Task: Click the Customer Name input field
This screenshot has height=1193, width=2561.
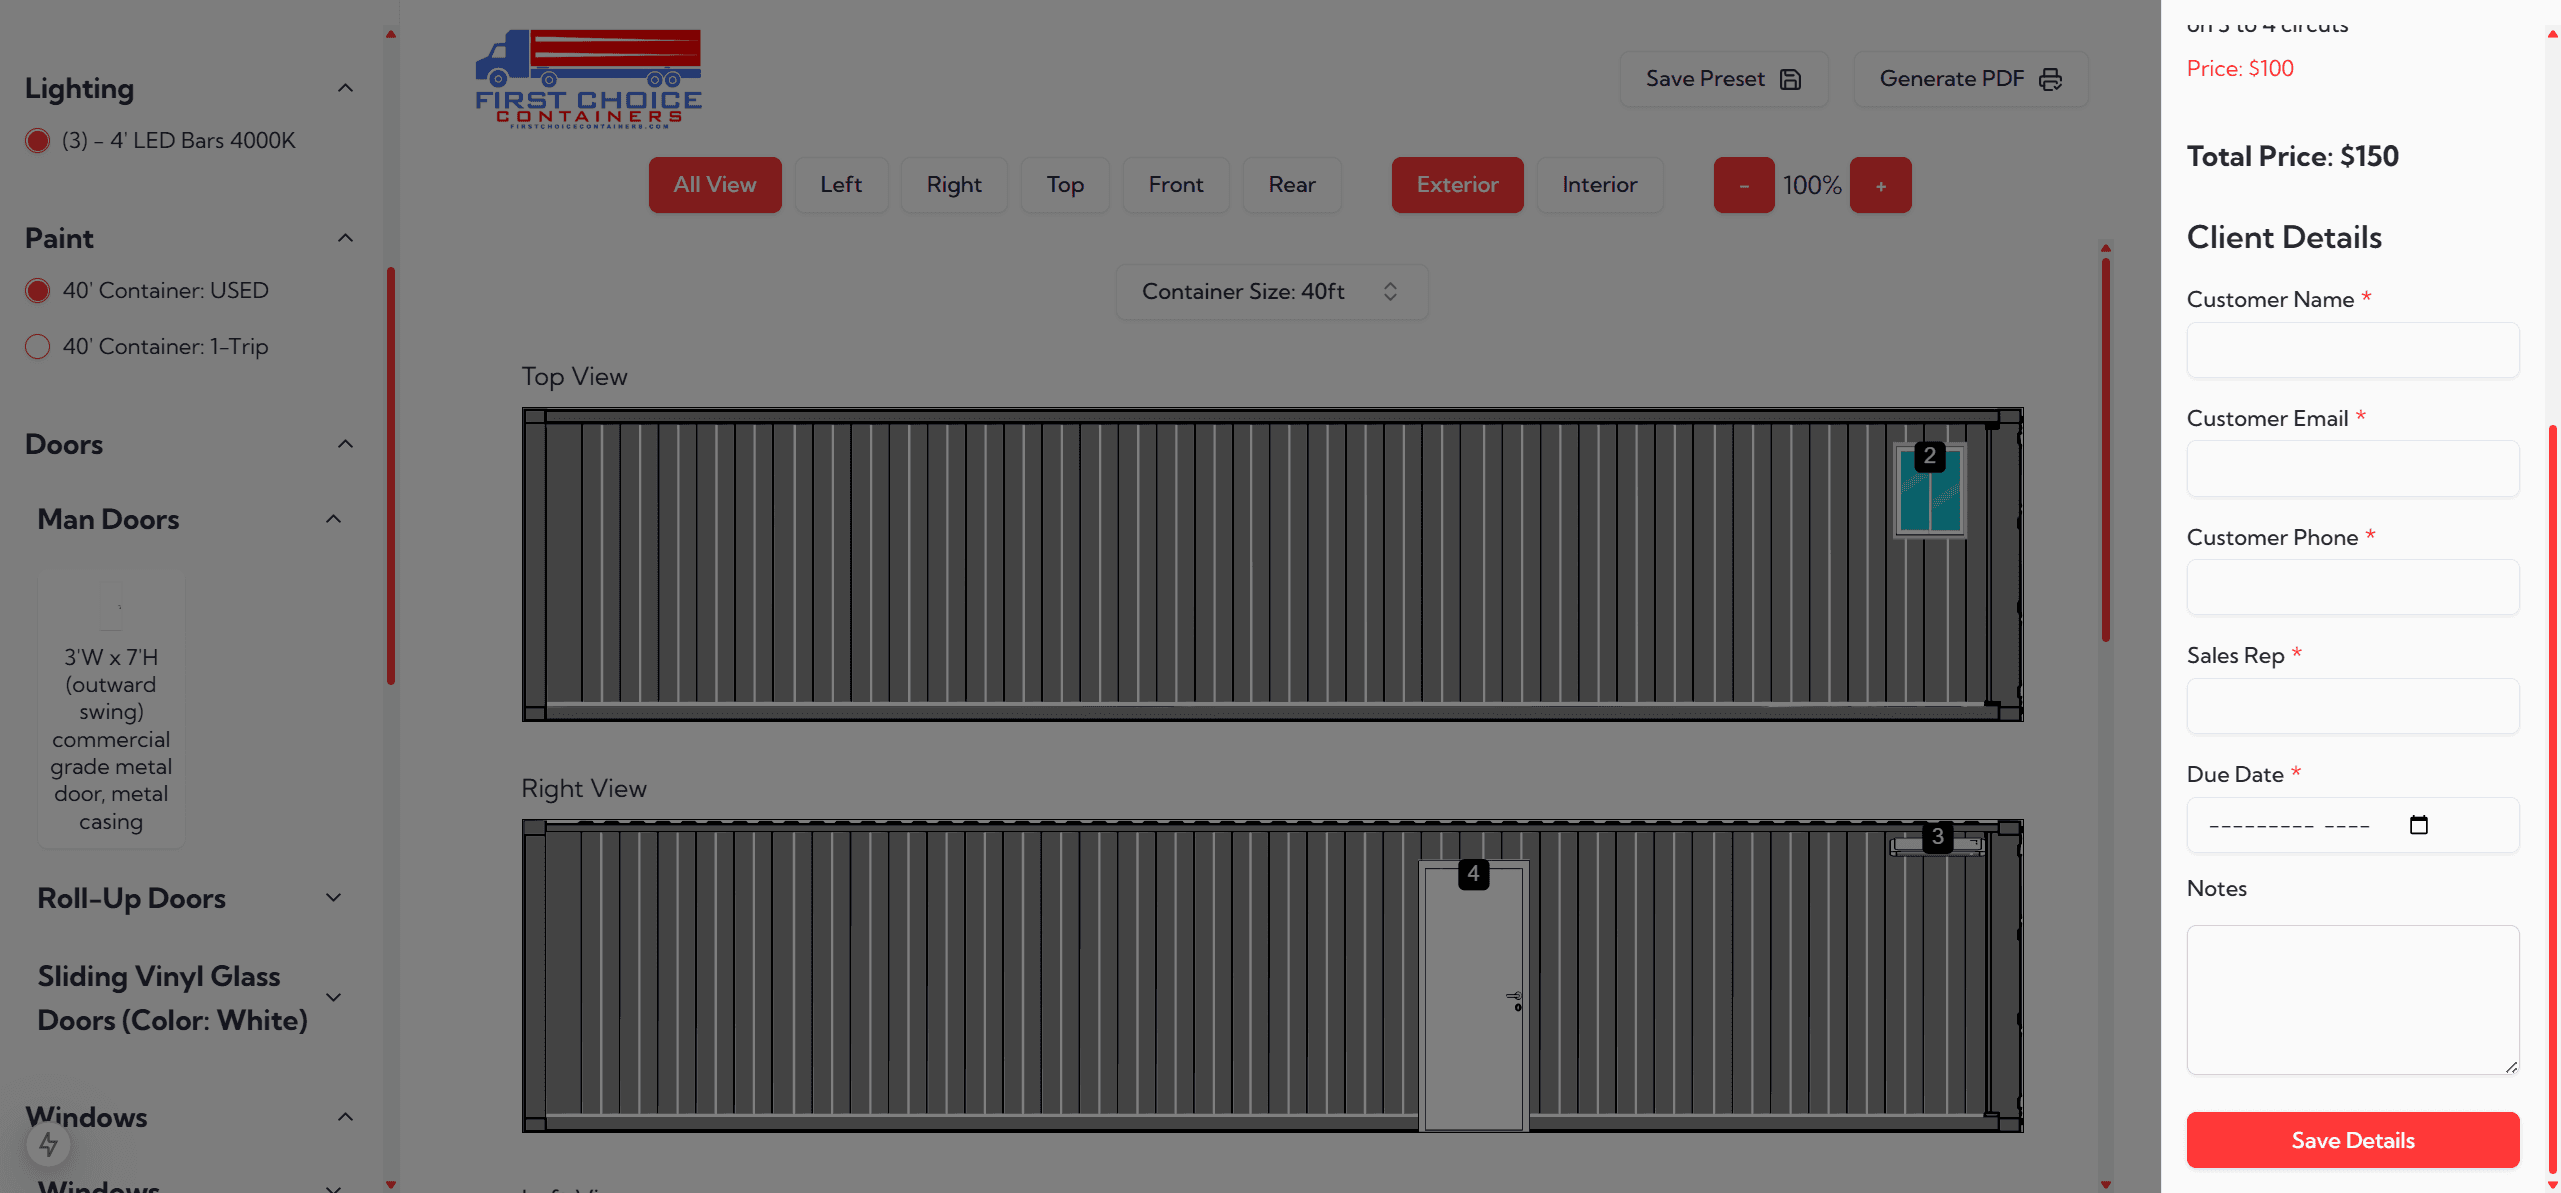Action: click(2352, 350)
